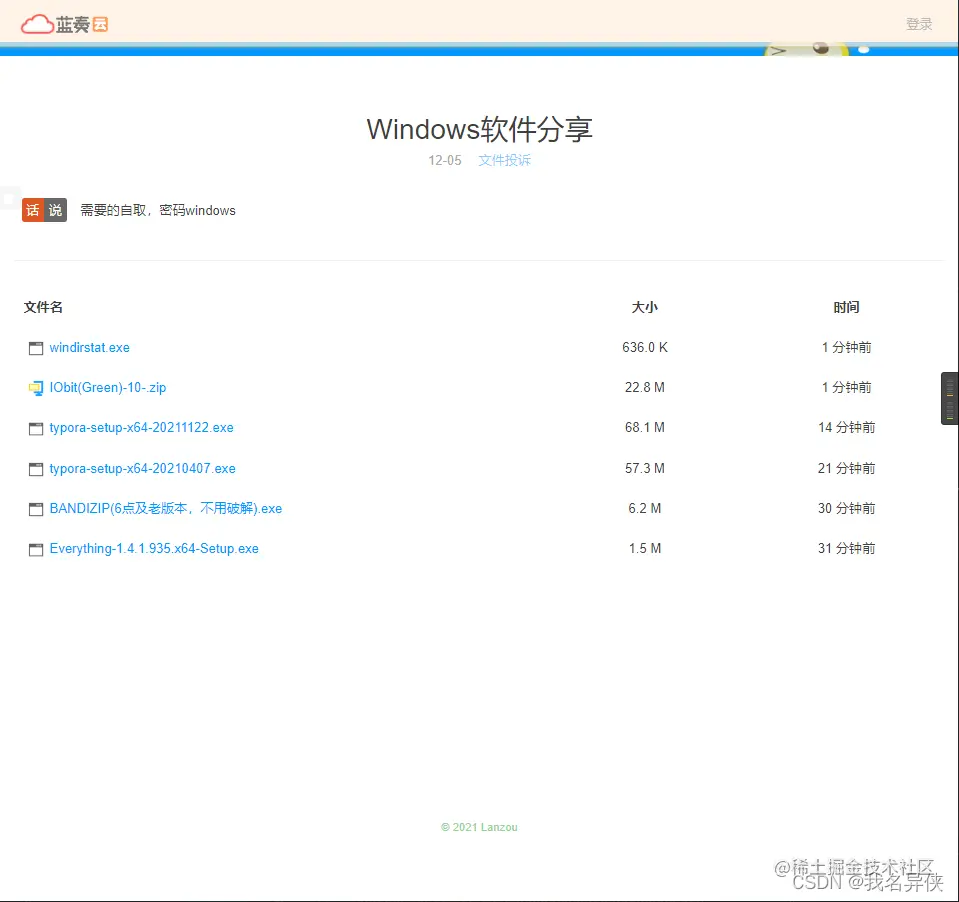959x902 pixels.
Task: Click the © 2021 Lanzou footer text
Action: click(480, 827)
